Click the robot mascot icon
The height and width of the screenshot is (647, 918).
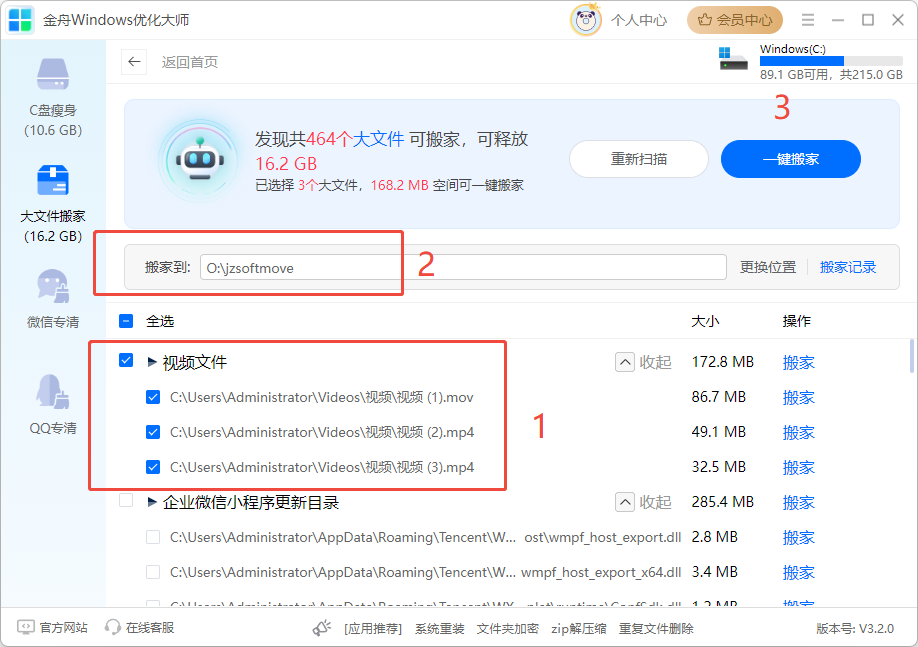[200, 159]
